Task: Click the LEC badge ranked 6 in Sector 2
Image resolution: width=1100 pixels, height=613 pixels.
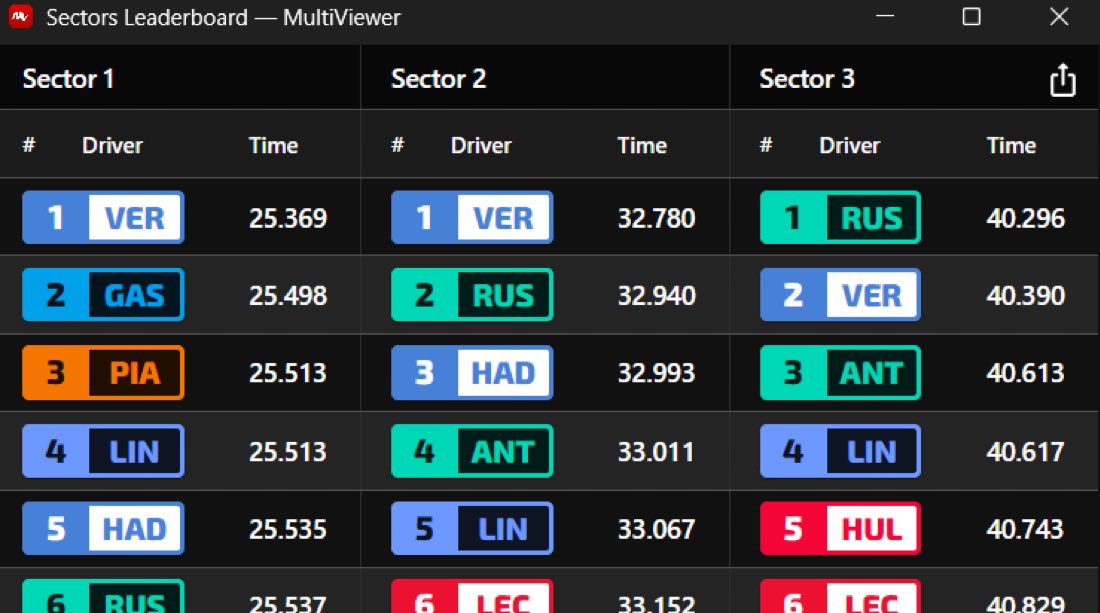Action: (x=472, y=596)
